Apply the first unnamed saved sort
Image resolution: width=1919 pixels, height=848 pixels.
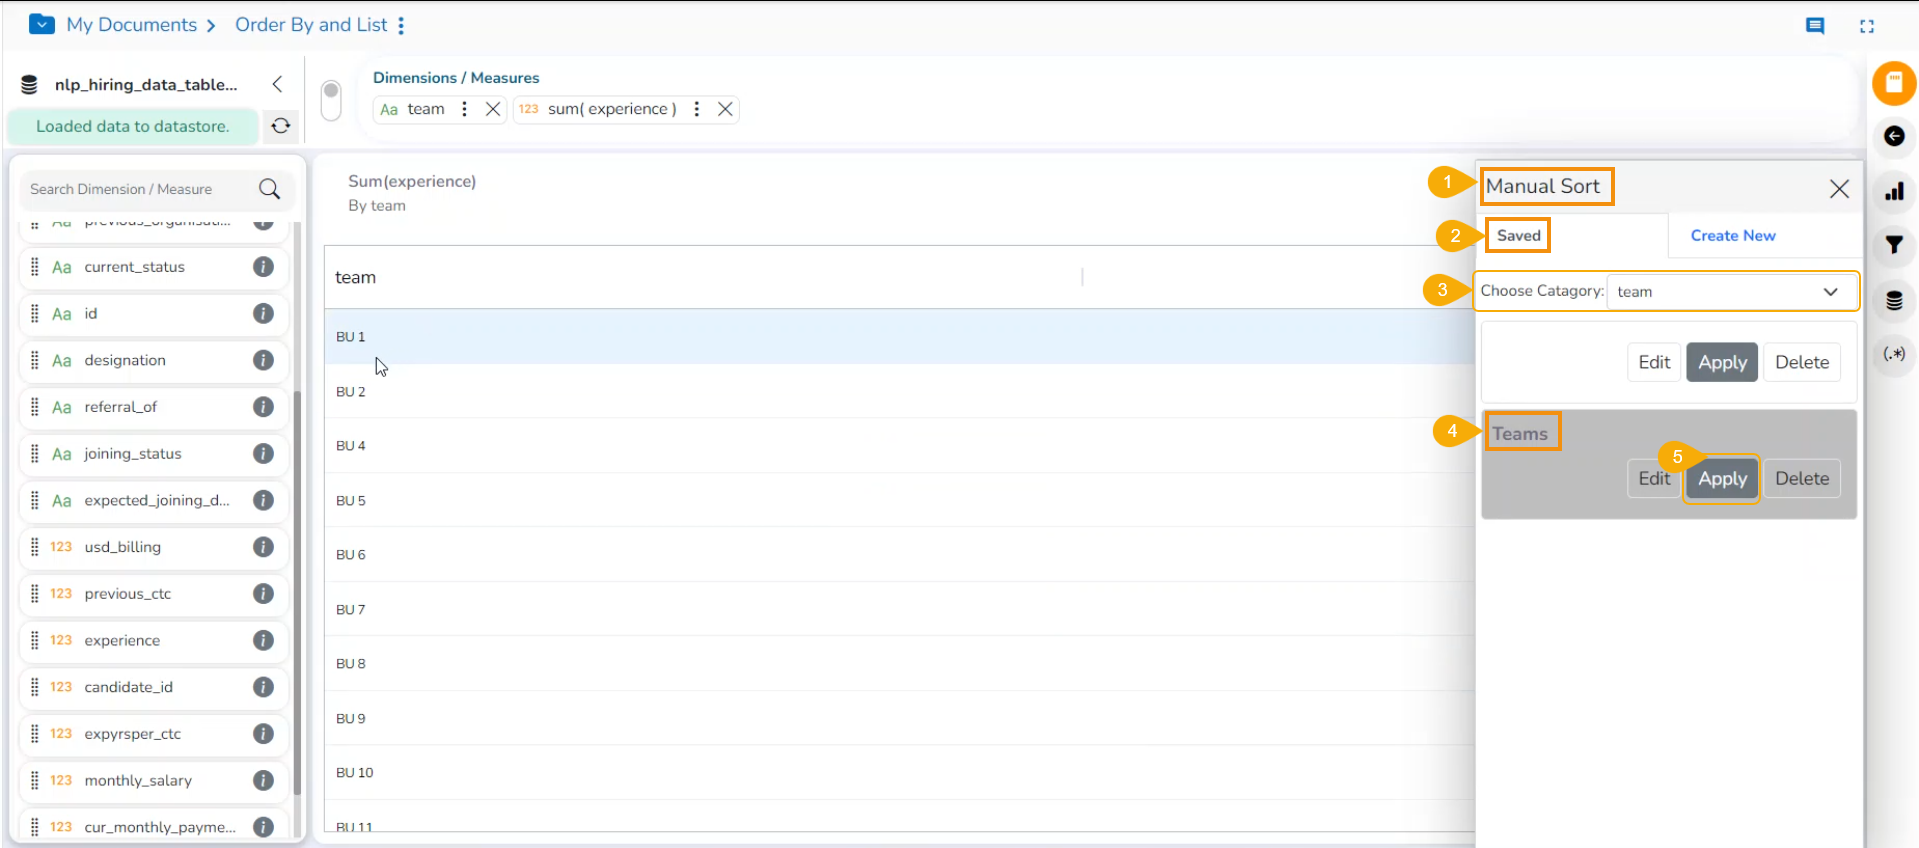click(1722, 362)
